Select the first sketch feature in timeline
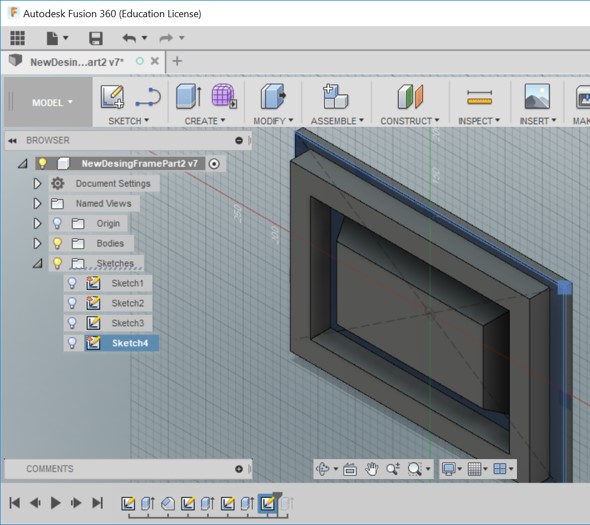This screenshot has width=590, height=525. [128, 503]
